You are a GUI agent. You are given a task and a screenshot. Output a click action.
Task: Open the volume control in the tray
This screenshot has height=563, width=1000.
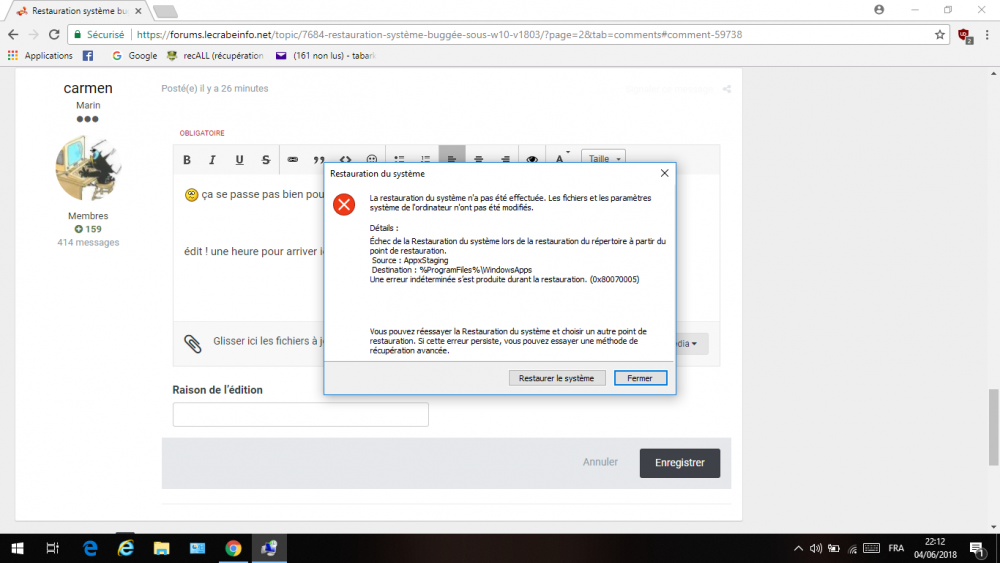pos(816,548)
